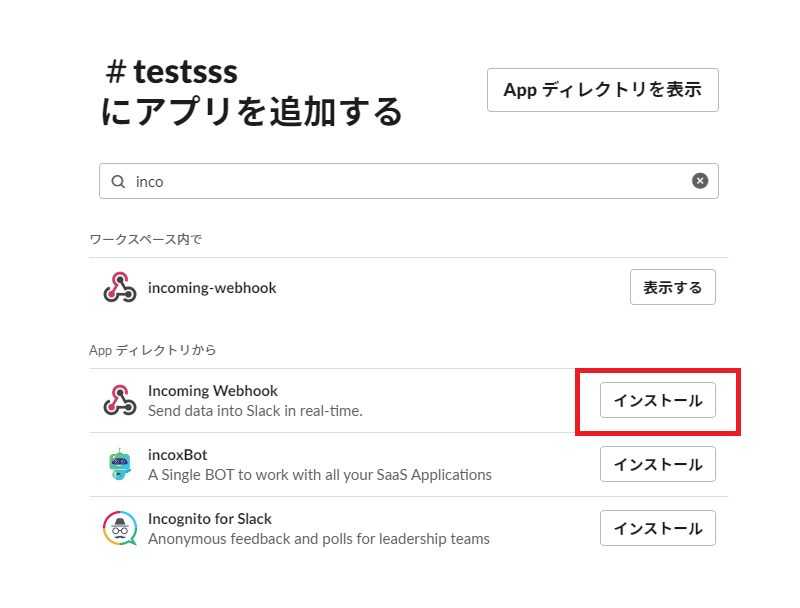
Task: Click the Incoming Webhook directory app icon
Action: [120, 400]
